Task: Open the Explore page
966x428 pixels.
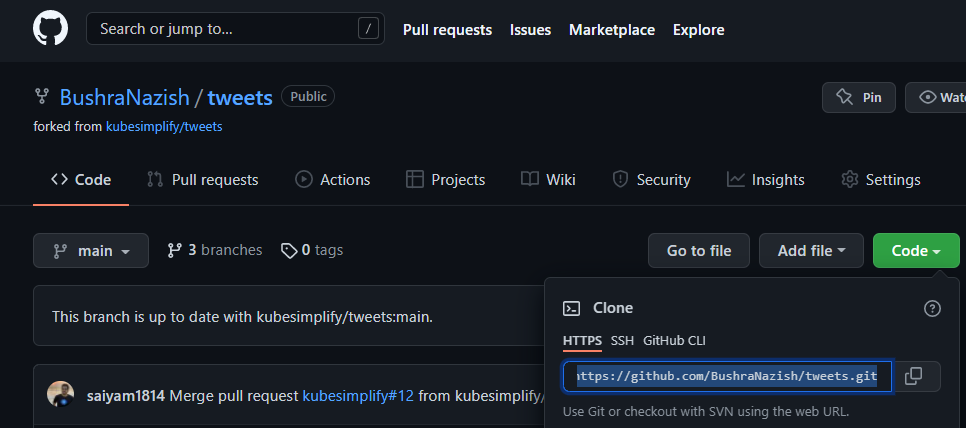Action: coord(699,30)
